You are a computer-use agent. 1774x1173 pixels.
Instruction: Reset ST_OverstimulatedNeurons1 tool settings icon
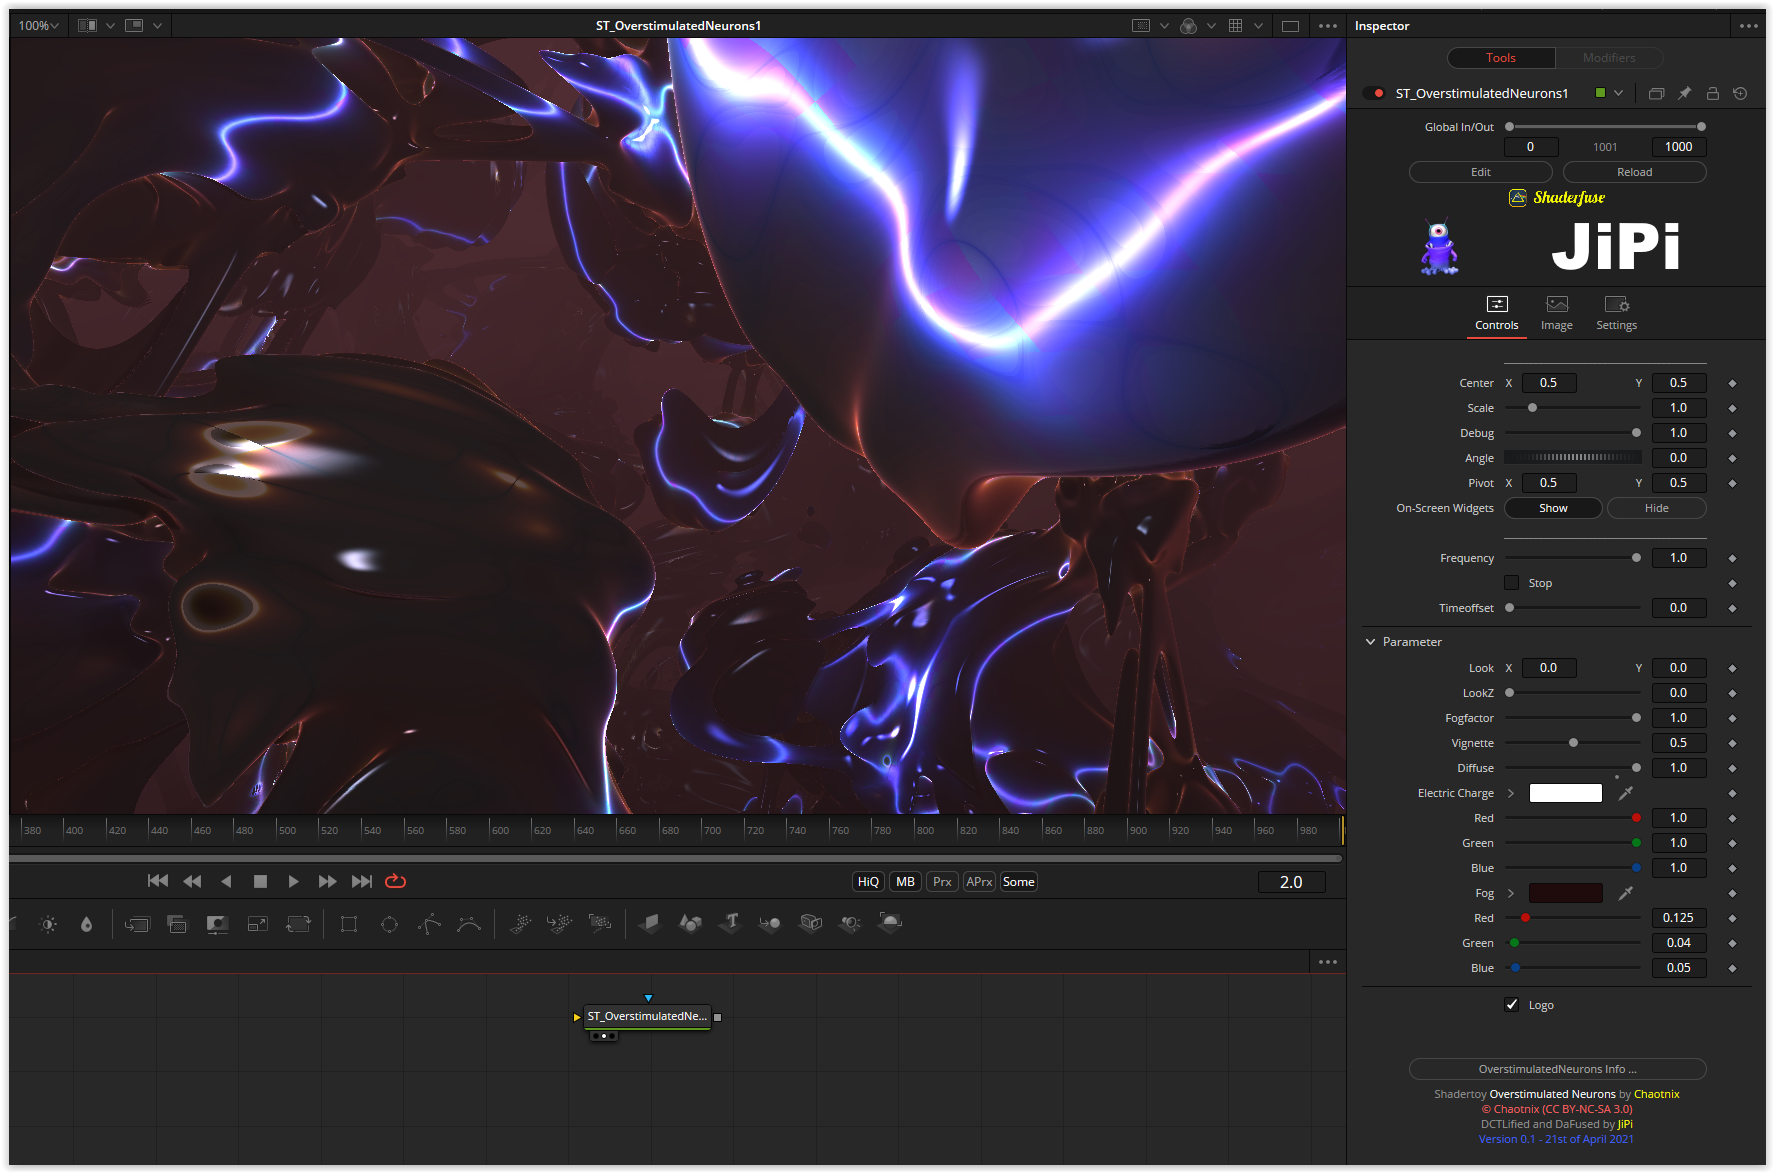(1740, 93)
